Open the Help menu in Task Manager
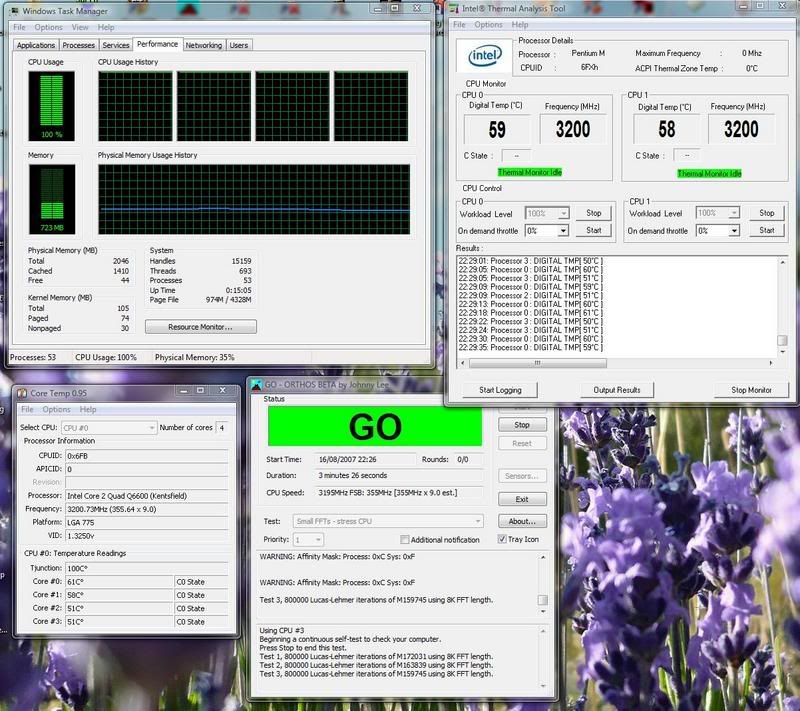800x711 pixels. click(106, 27)
